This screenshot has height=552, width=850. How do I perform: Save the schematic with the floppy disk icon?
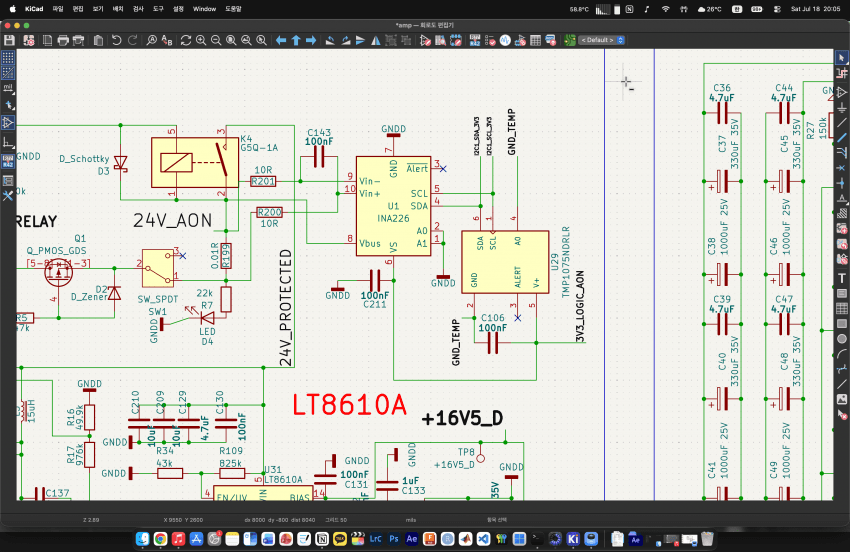(x=9, y=40)
